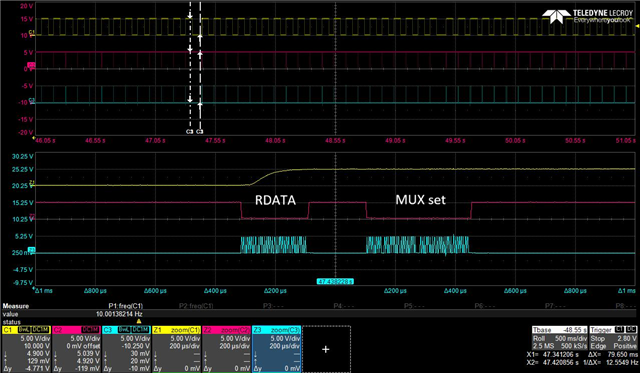The image size is (640, 373).
Task: Click the plus box to add a trace
Action: (326, 349)
